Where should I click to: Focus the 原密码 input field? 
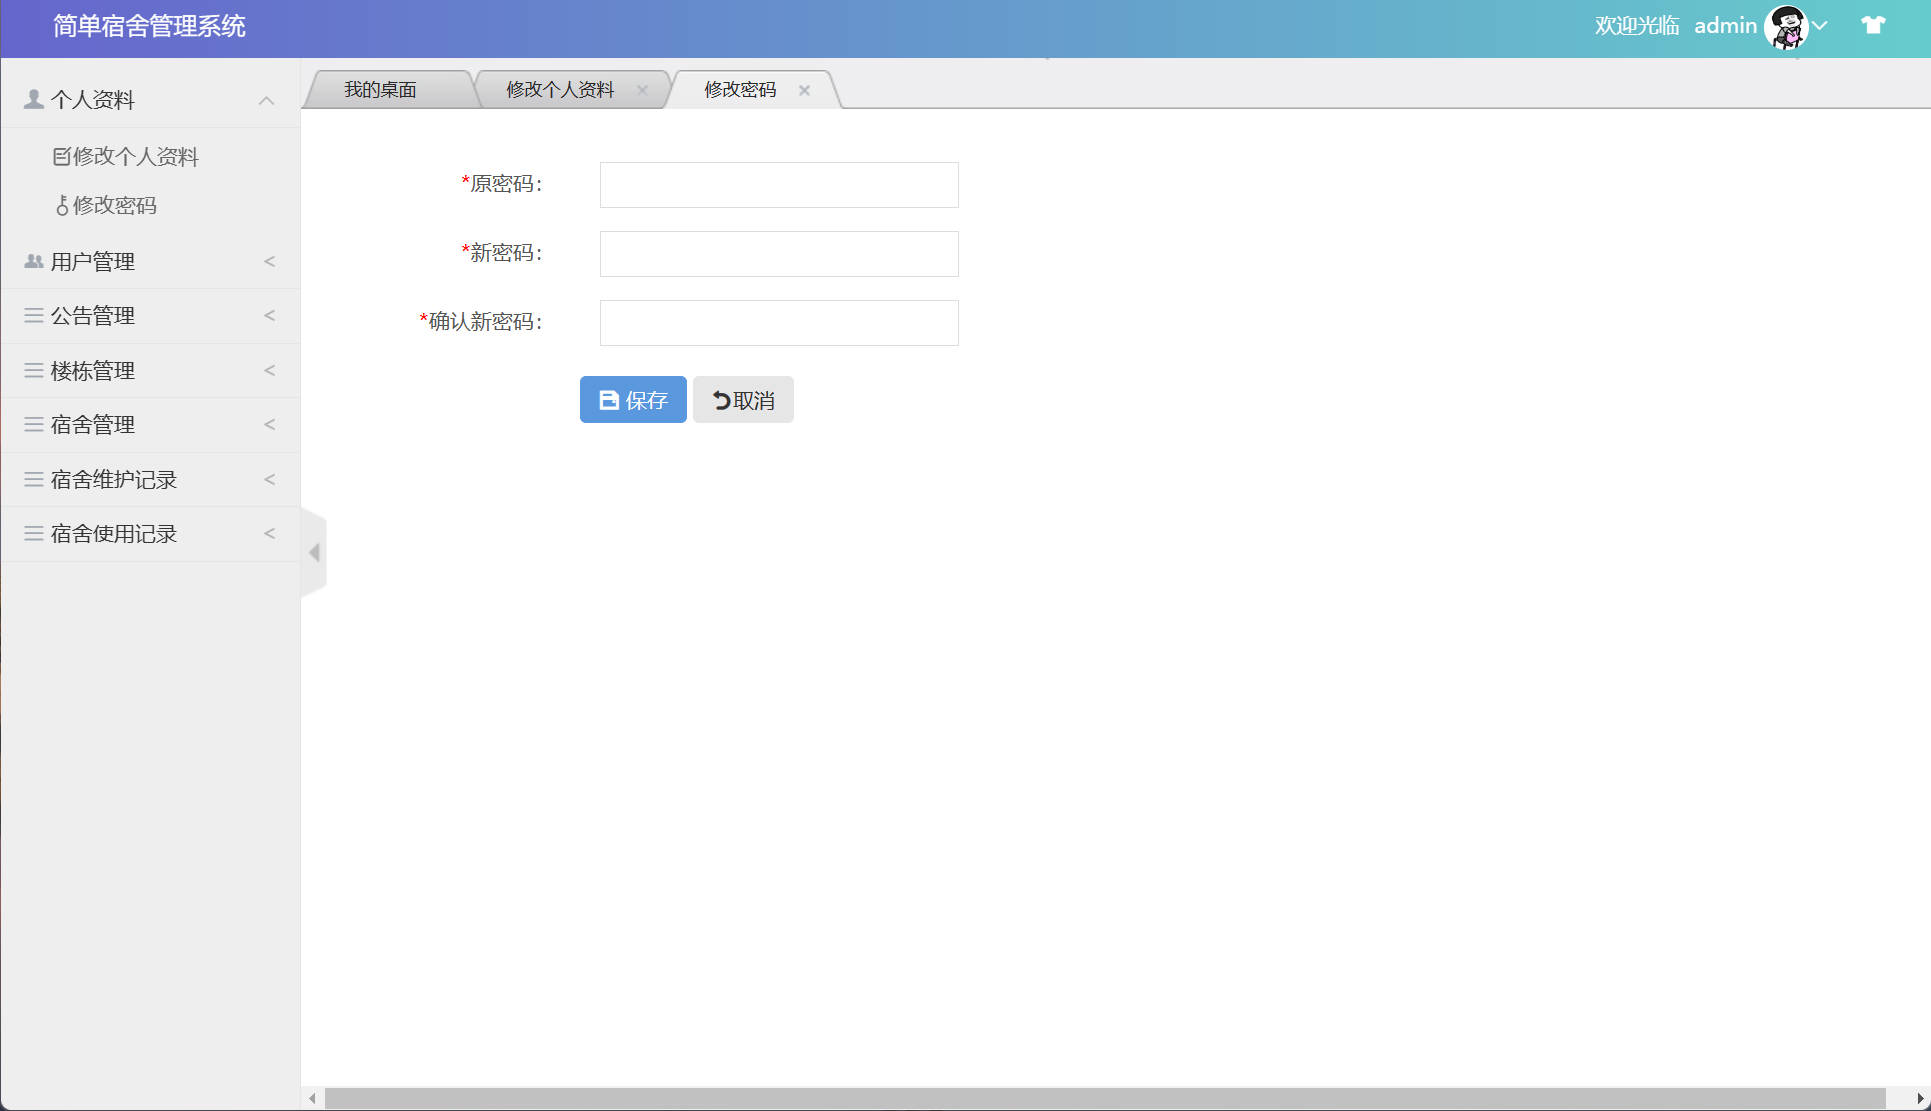pos(779,185)
